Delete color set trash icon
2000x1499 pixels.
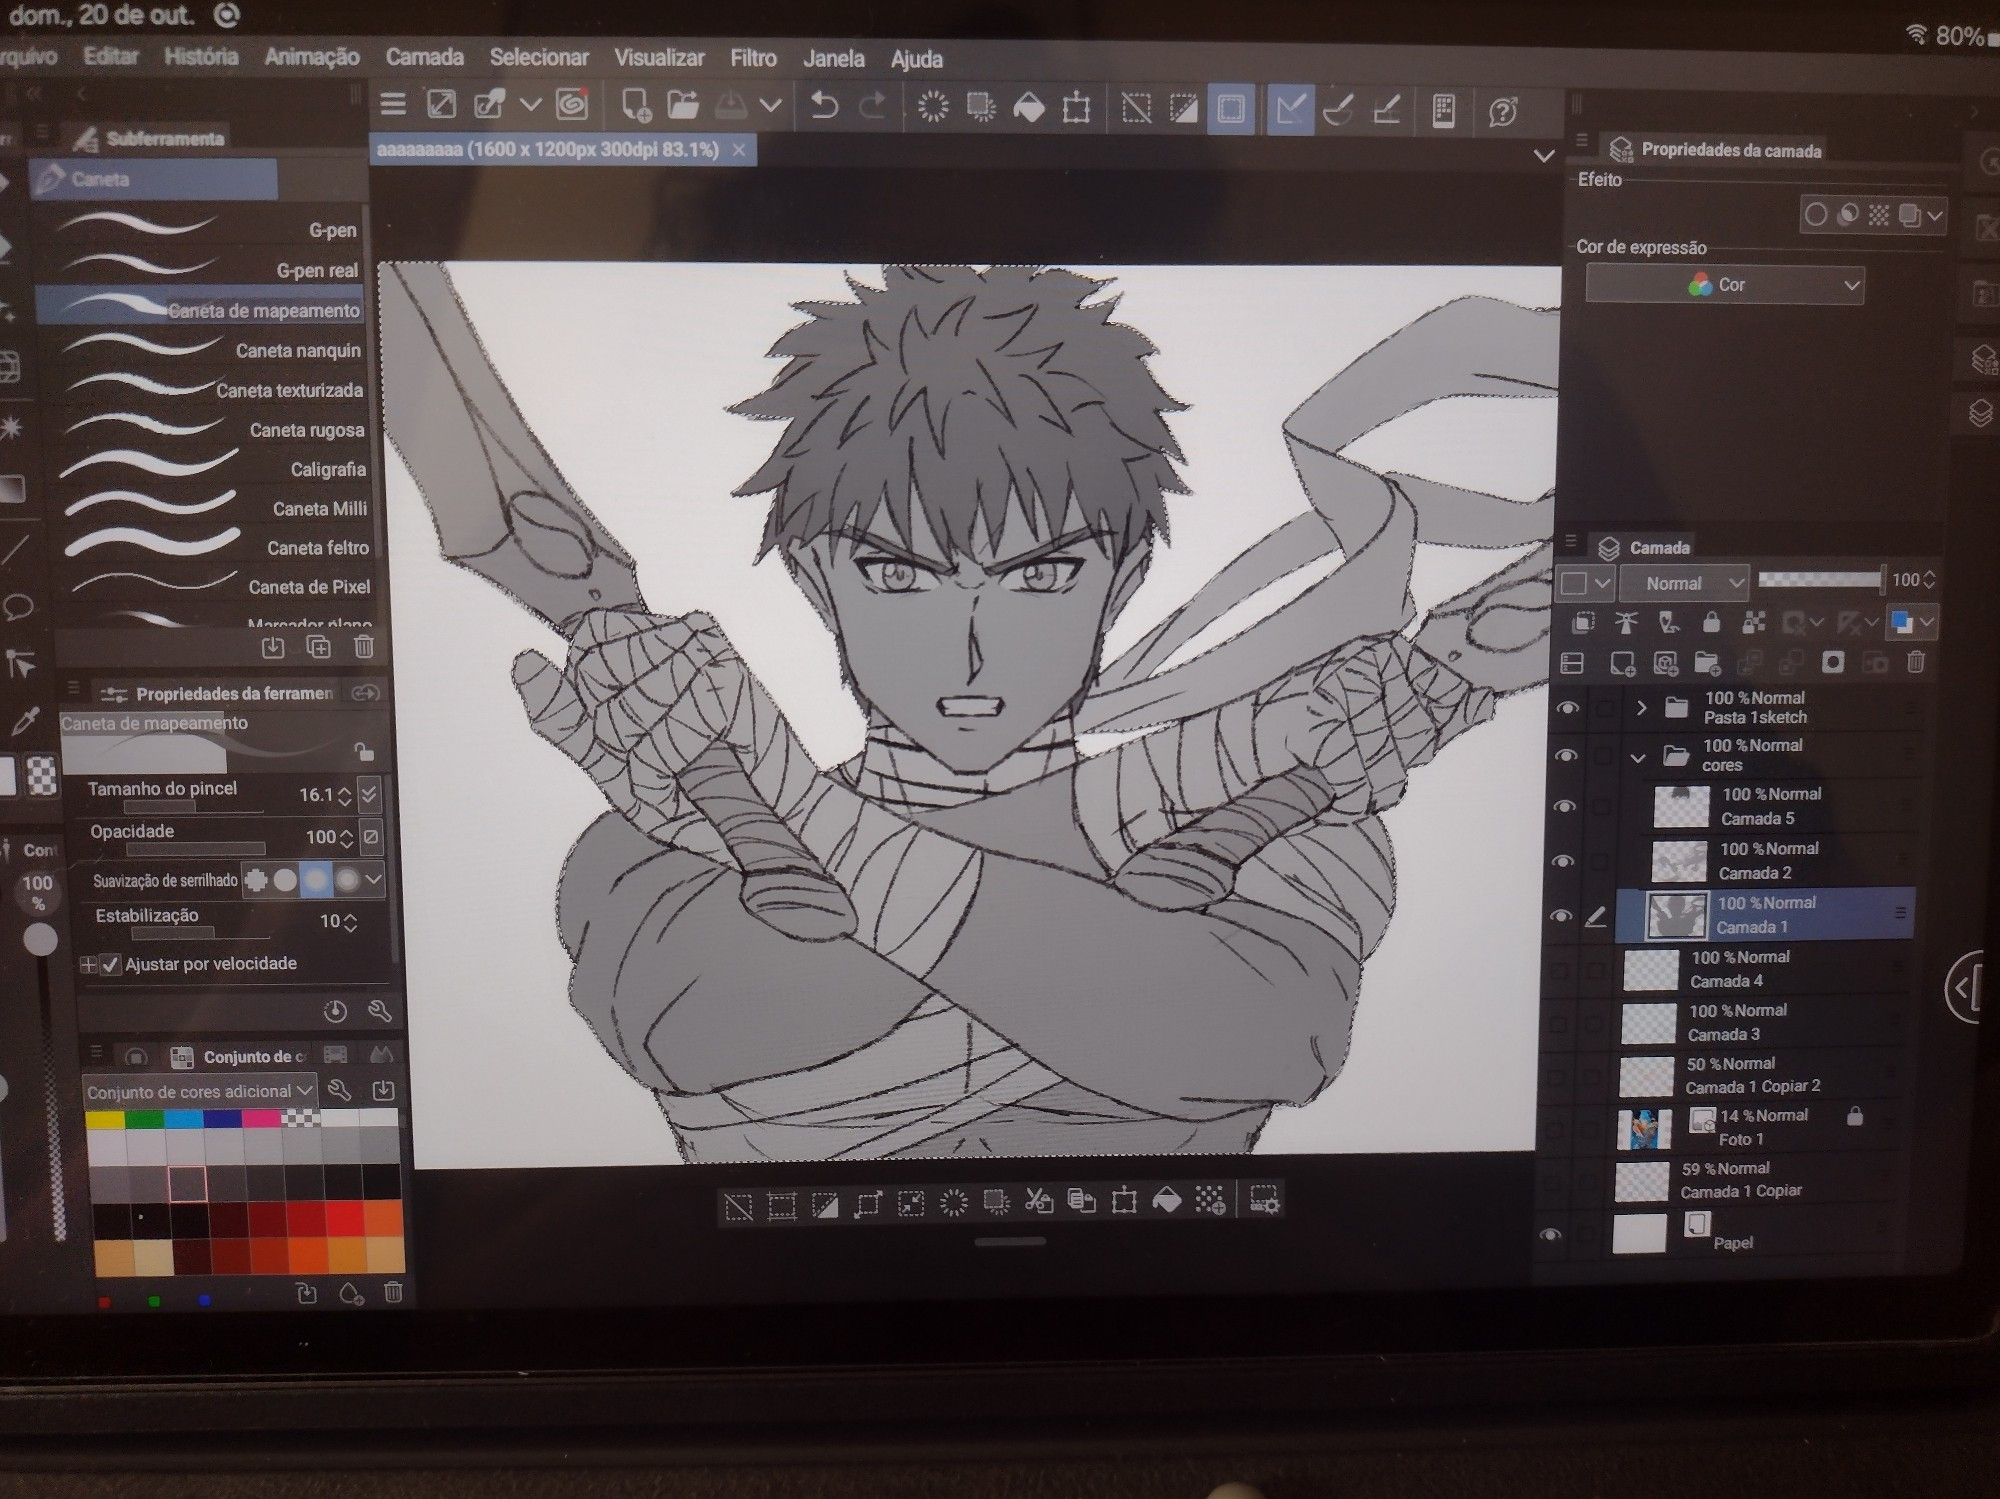click(393, 1292)
